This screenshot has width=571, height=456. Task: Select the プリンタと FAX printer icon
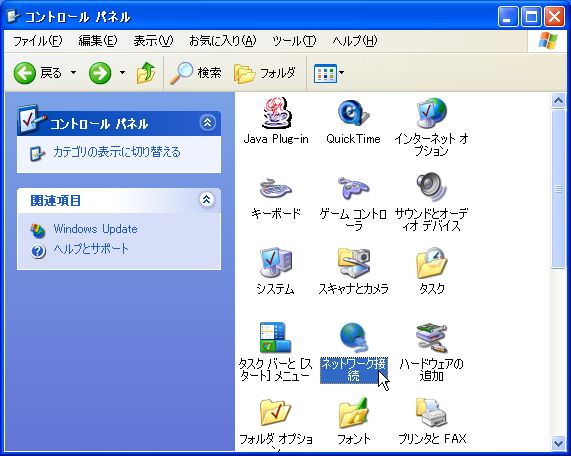click(x=432, y=413)
